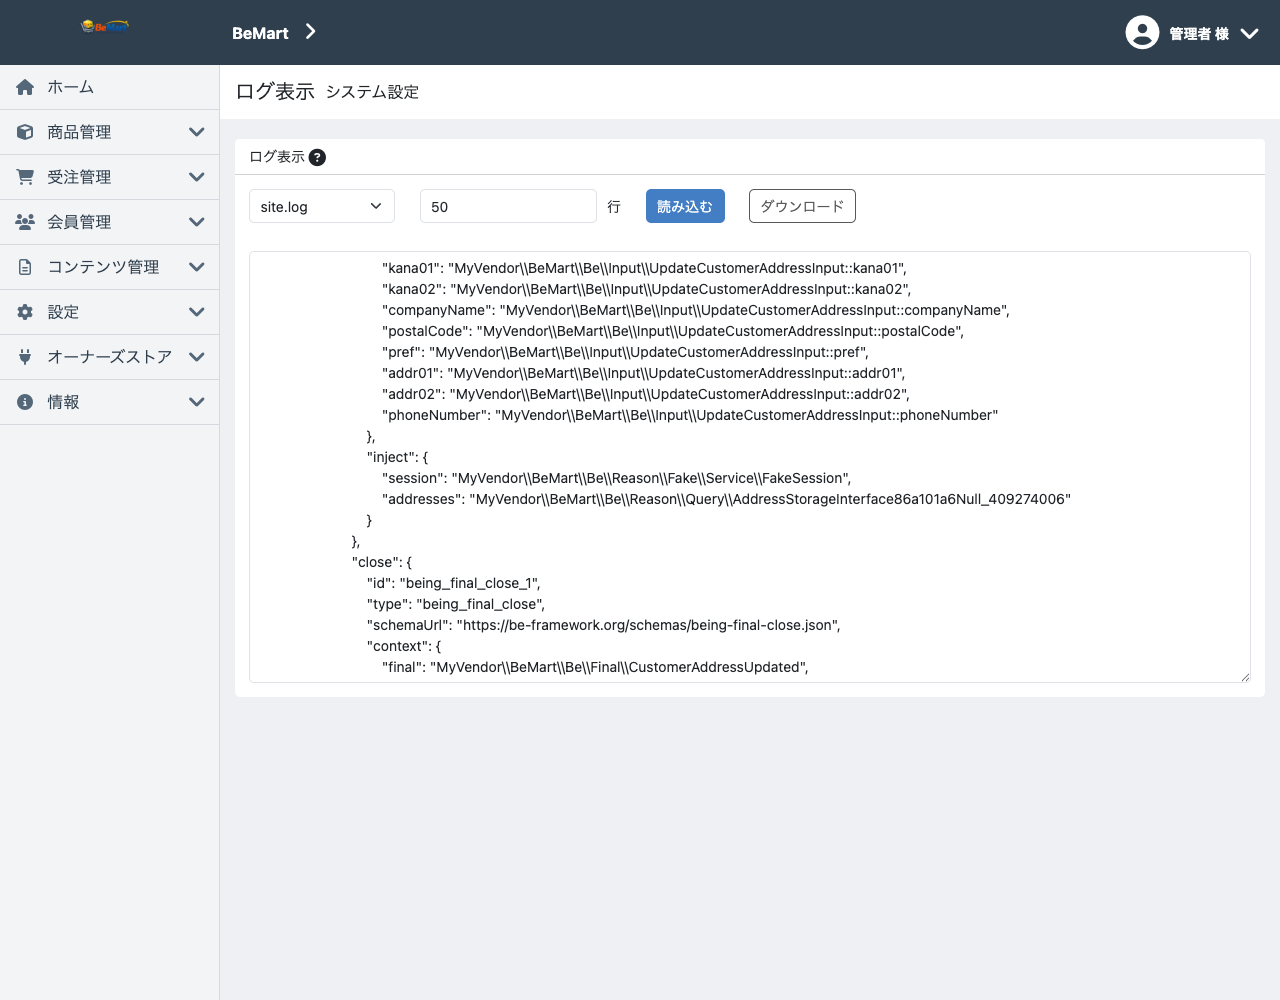Image resolution: width=1280 pixels, height=1000 pixels.
Task: Open the site.log file dropdown
Action: coord(322,206)
